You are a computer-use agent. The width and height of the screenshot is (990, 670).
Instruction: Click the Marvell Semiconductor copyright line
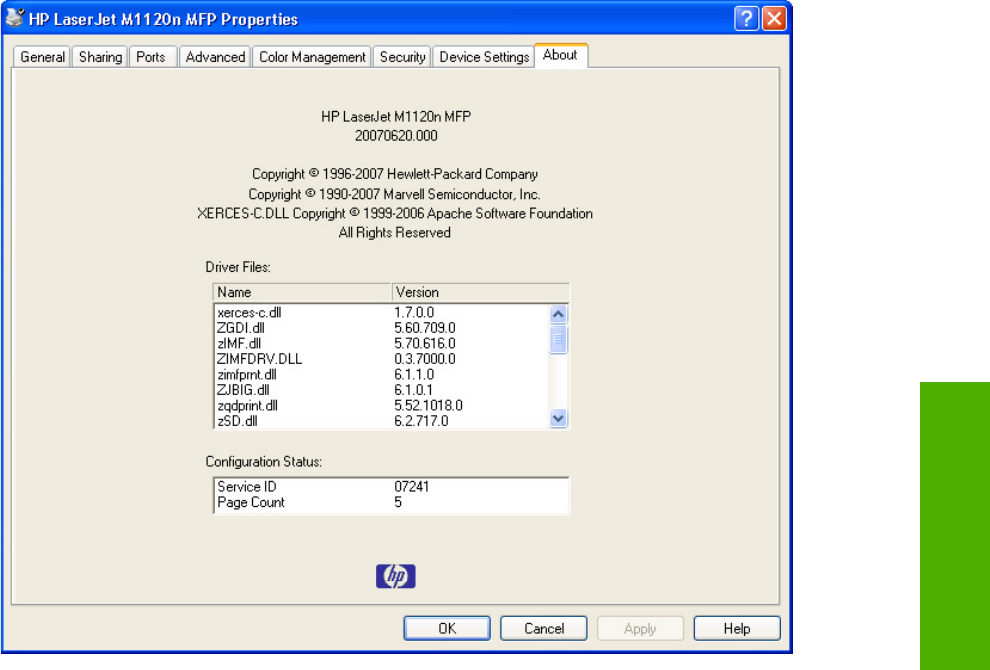pos(395,194)
